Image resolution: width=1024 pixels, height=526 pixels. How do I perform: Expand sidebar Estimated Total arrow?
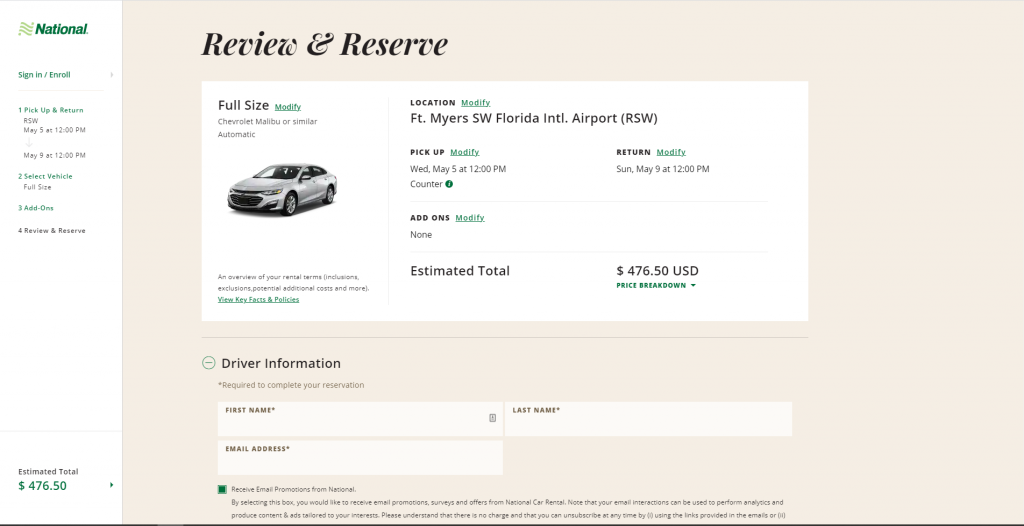(x=112, y=485)
